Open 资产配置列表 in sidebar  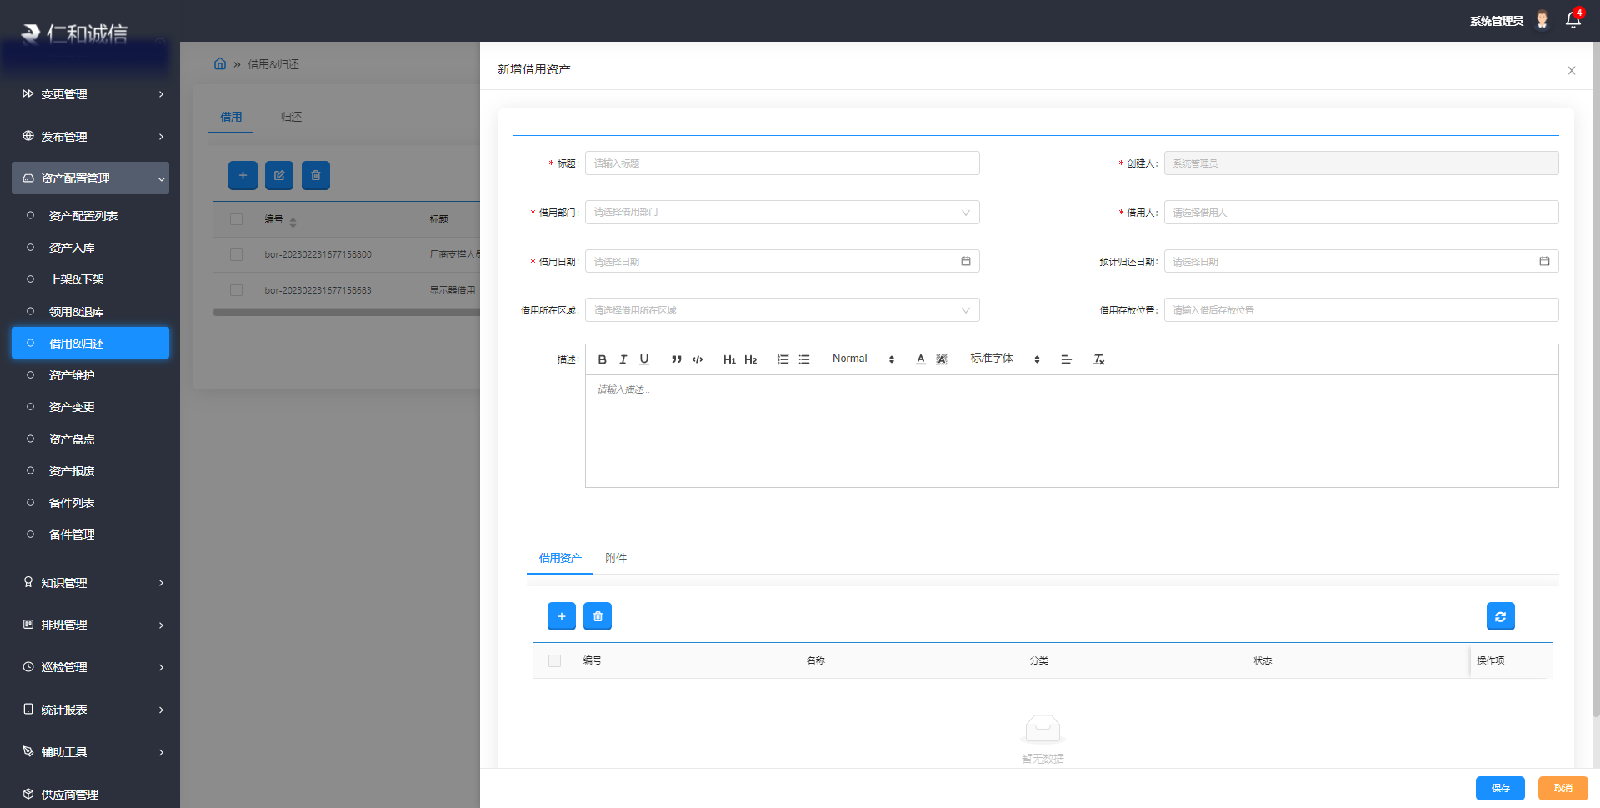click(x=84, y=216)
